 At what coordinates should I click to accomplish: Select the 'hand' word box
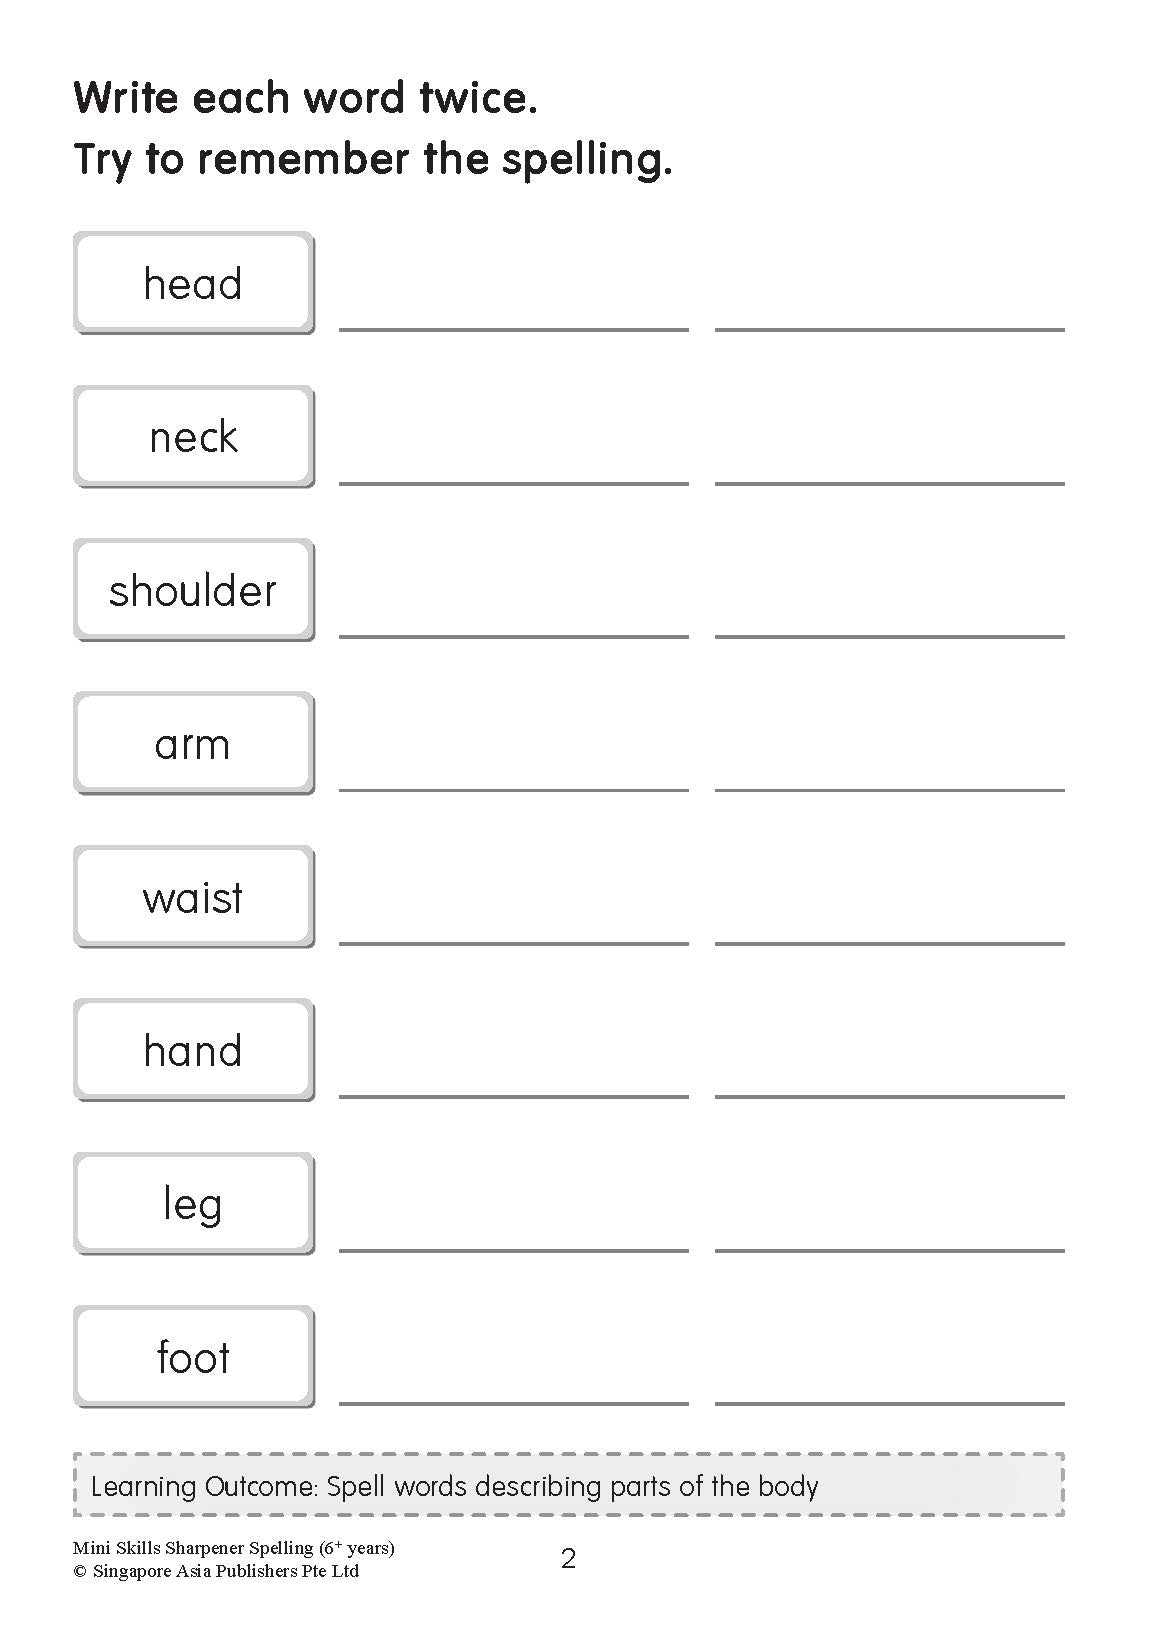pyautogui.click(x=193, y=1050)
